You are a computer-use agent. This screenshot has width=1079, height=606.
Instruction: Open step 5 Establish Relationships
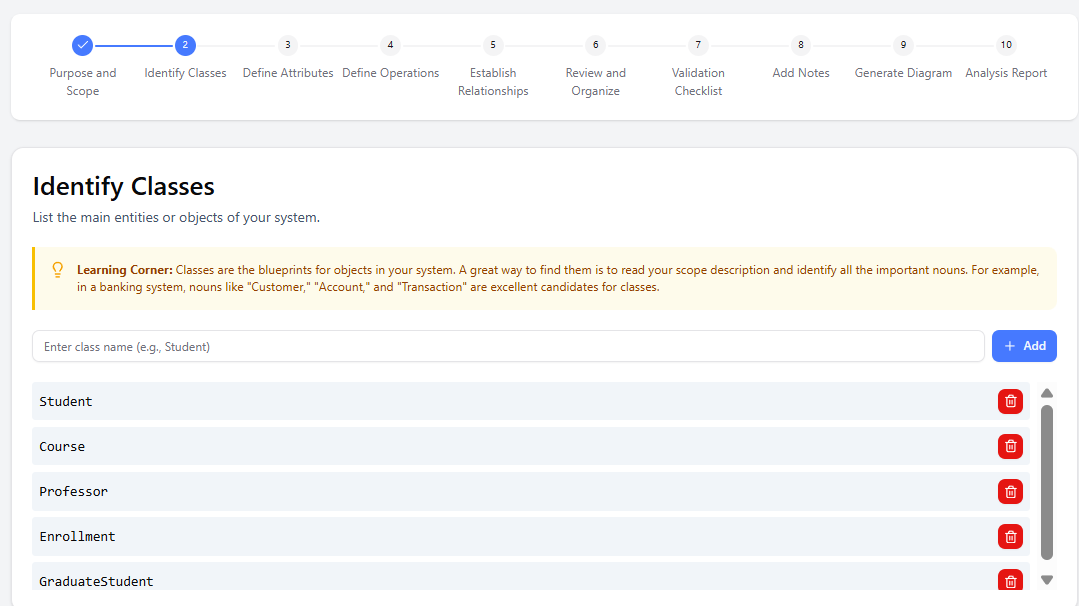pyautogui.click(x=493, y=45)
